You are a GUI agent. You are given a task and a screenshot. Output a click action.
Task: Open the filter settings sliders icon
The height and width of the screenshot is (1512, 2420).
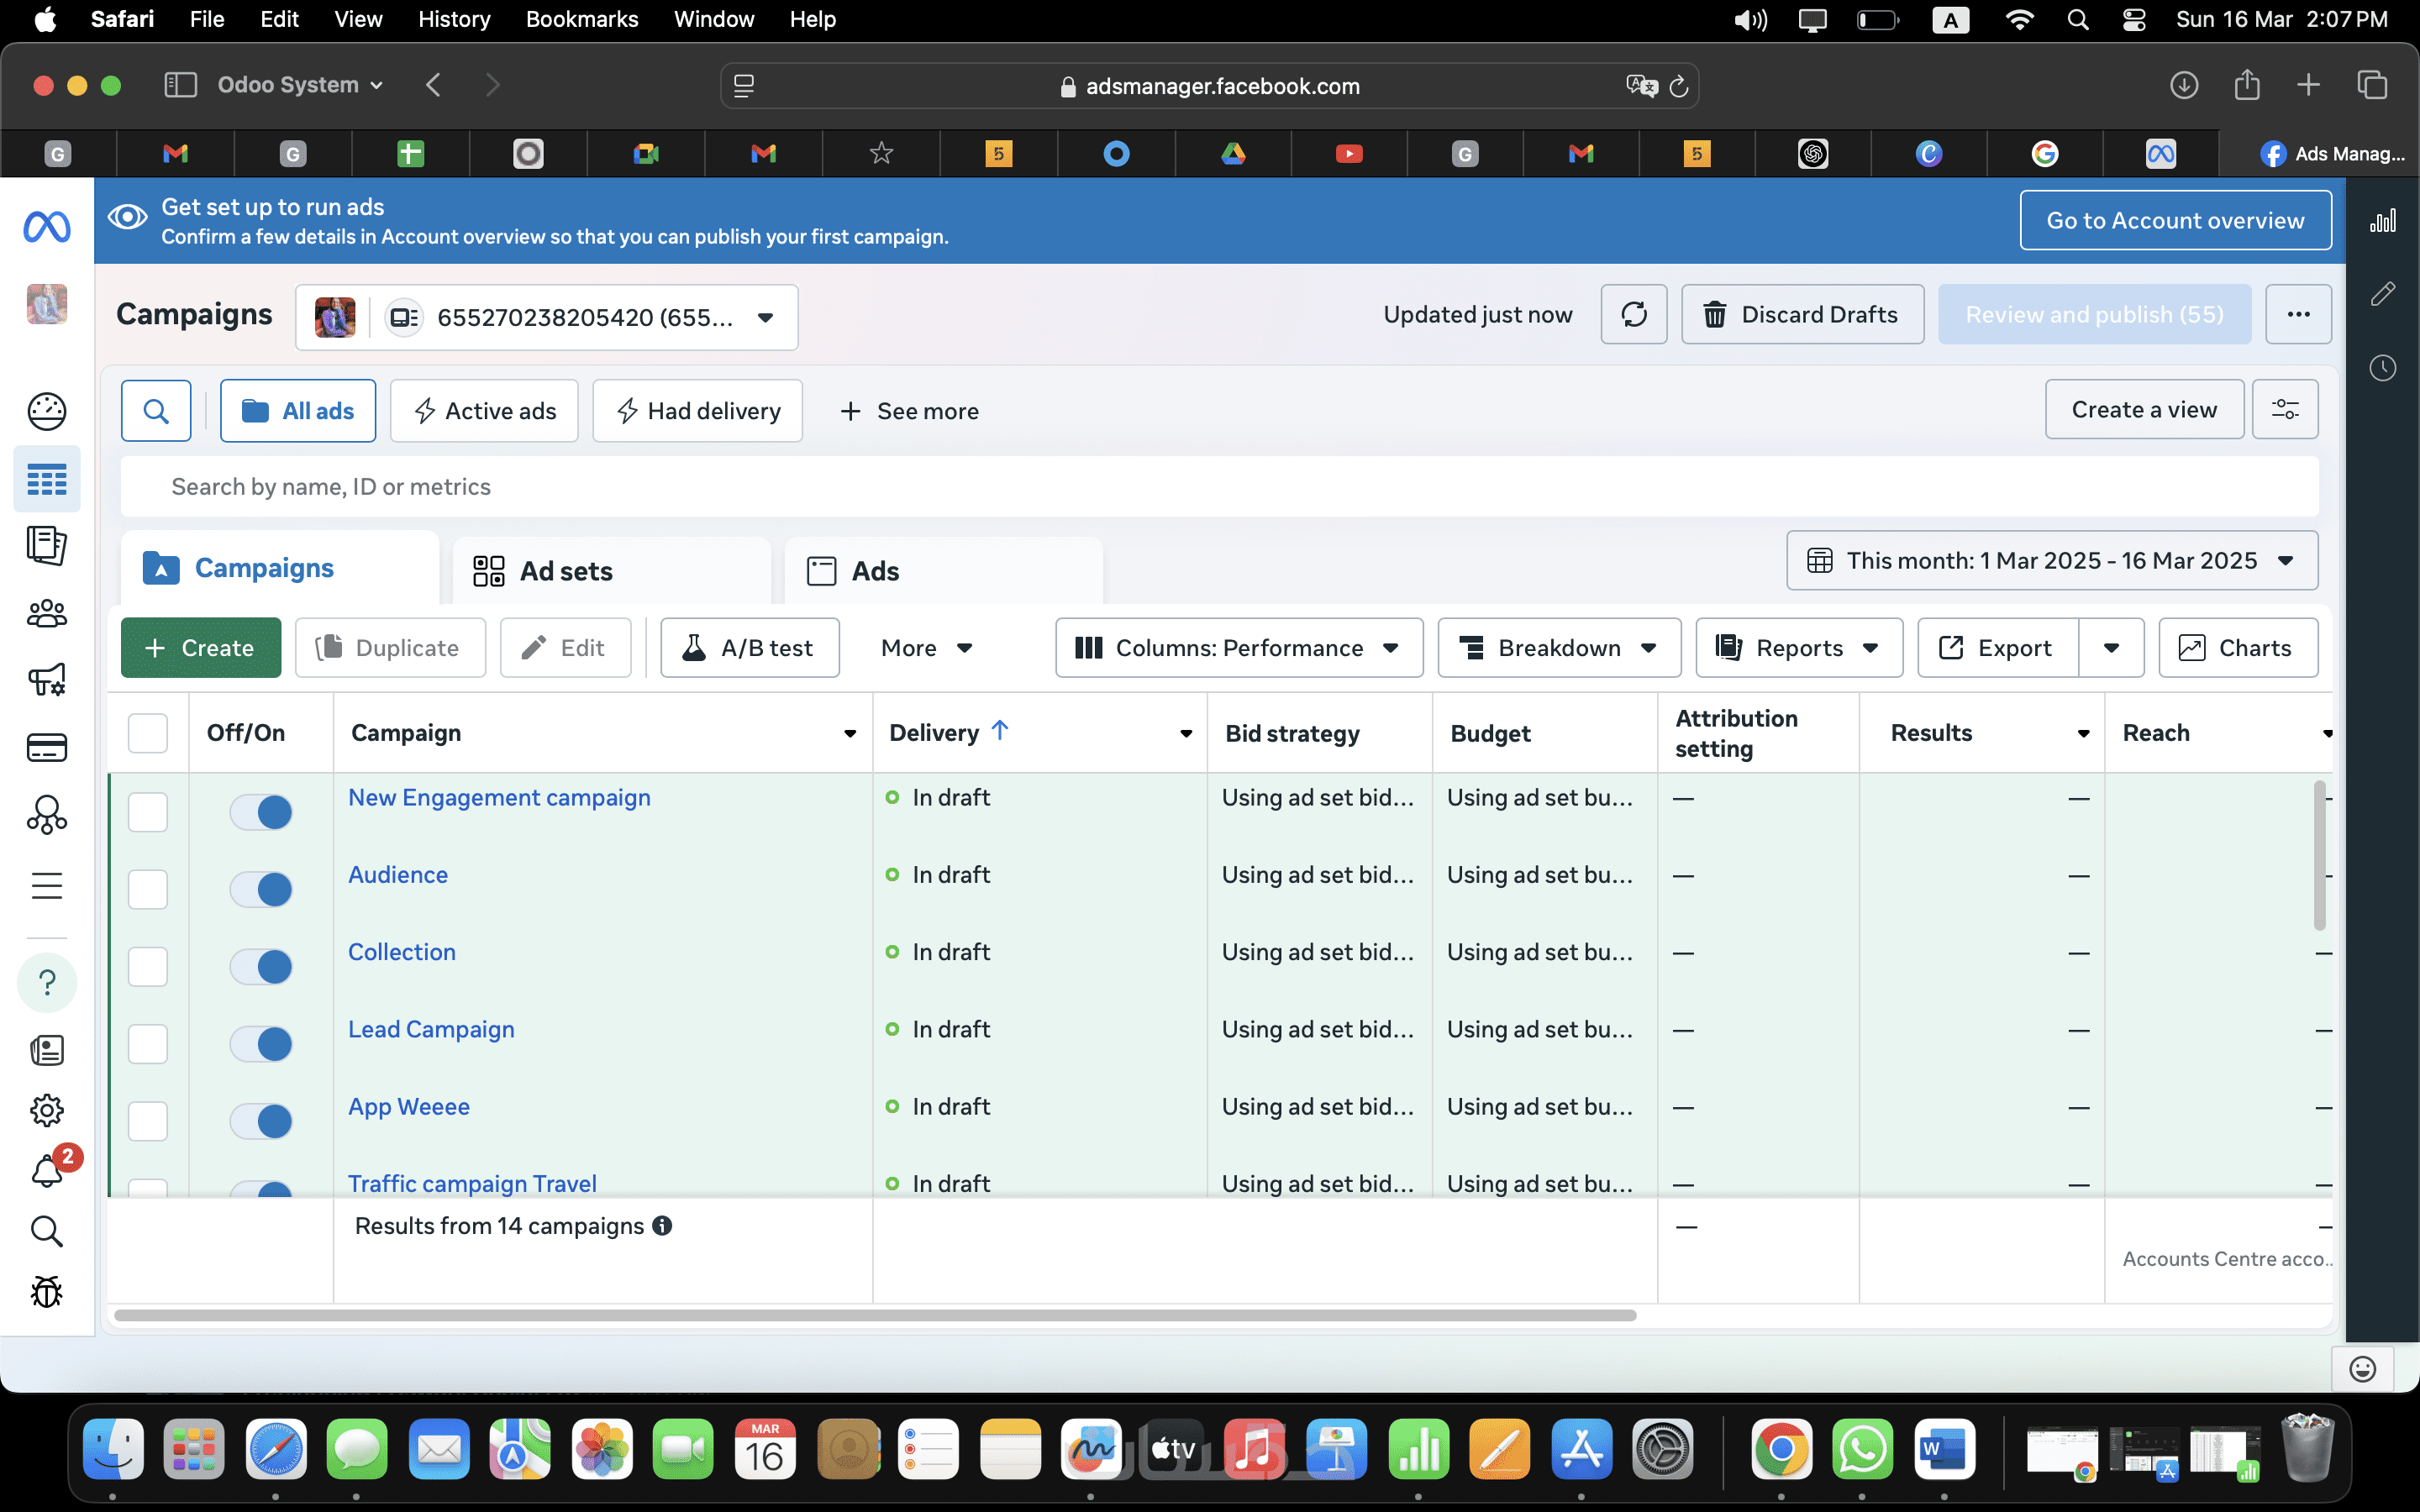coord(2284,410)
